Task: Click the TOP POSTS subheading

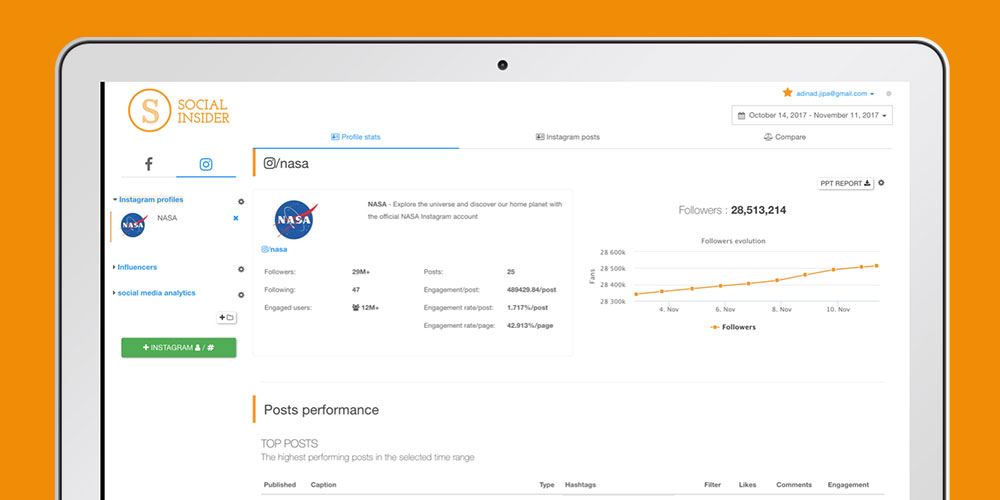Action: click(290, 443)
